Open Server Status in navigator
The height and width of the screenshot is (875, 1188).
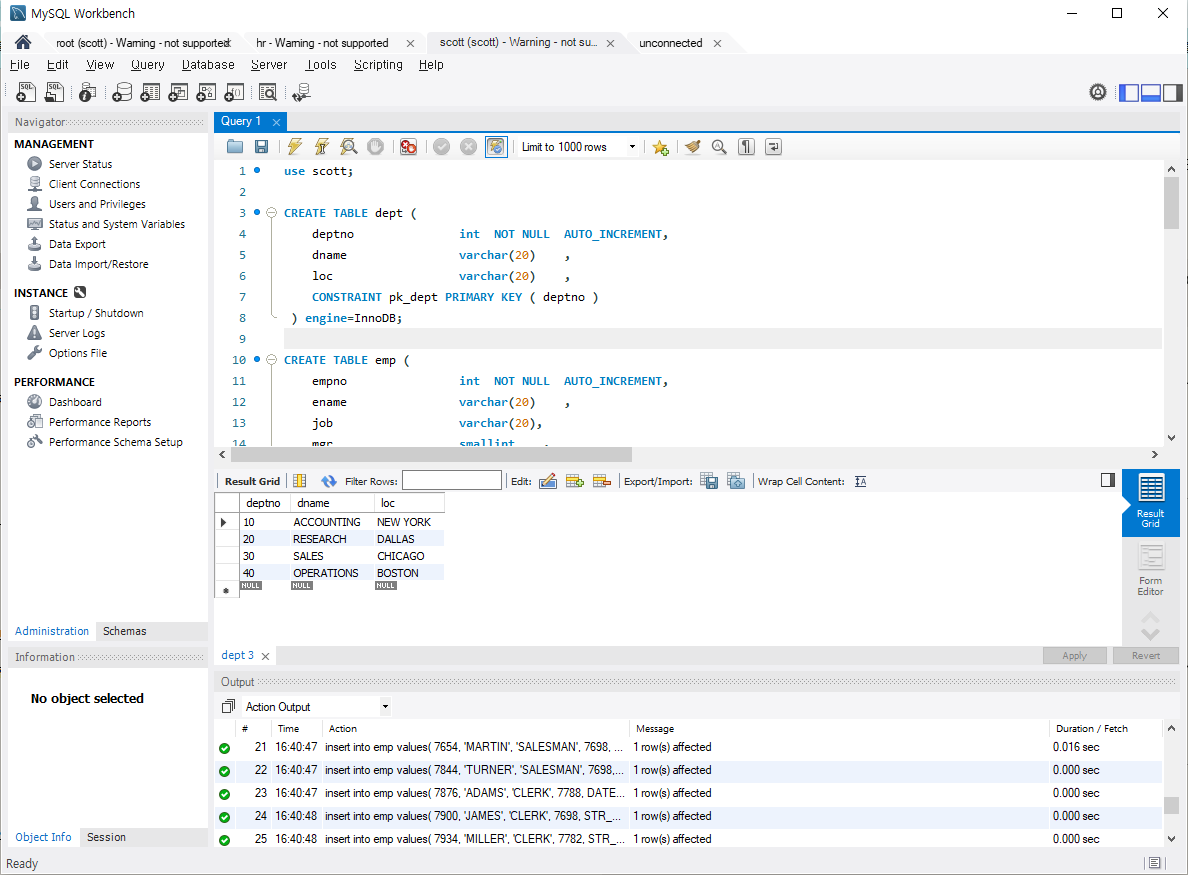80,164
